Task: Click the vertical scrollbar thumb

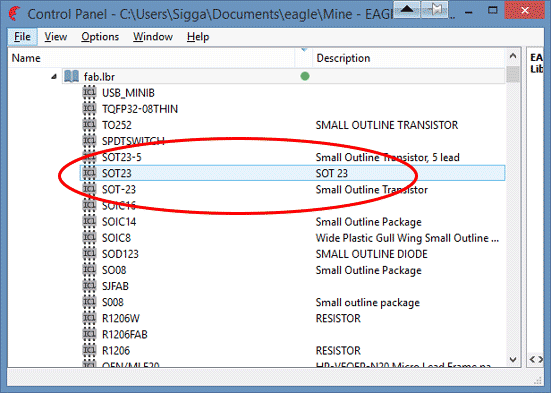Action: click(513, 74)
